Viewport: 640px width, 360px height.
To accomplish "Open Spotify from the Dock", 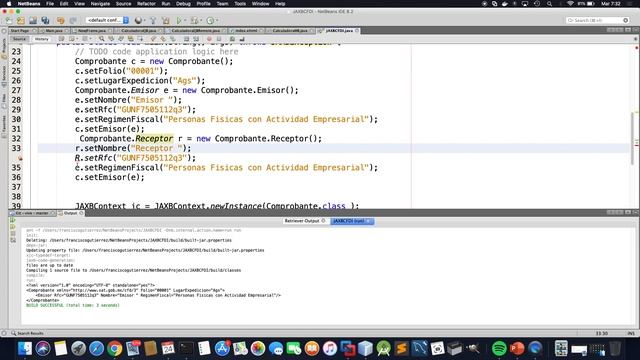I will tap(499, 348).
